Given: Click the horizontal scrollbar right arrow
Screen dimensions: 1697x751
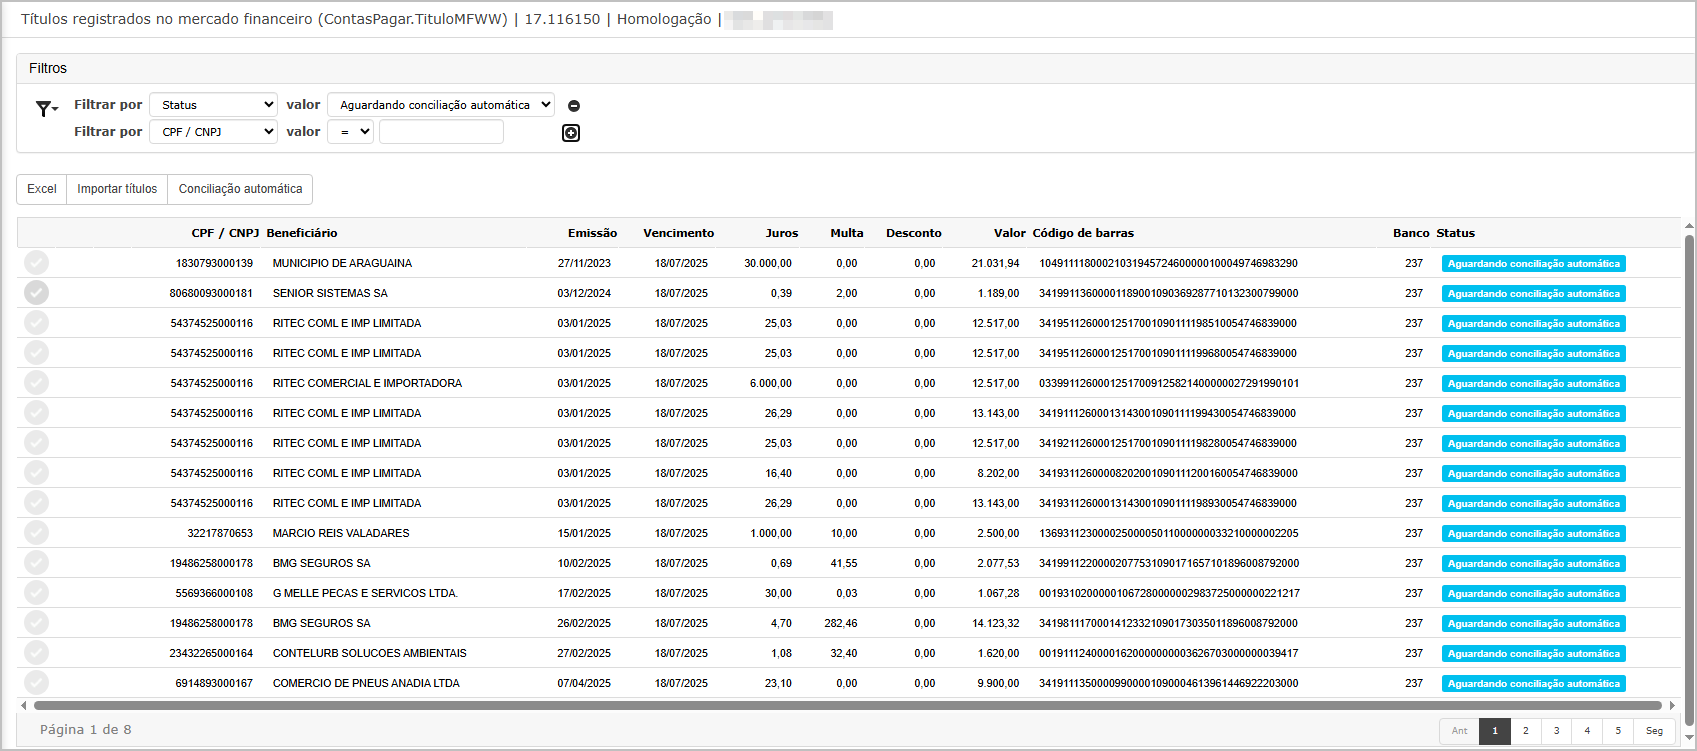Looking at the screenshot, I should point(1672,705).
